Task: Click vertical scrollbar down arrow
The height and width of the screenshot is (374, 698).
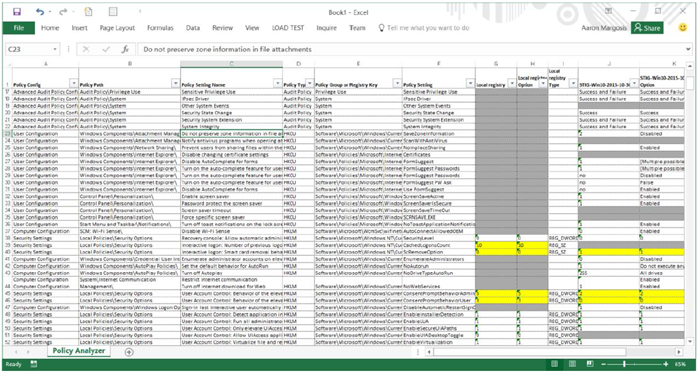Action: (690, 341)
